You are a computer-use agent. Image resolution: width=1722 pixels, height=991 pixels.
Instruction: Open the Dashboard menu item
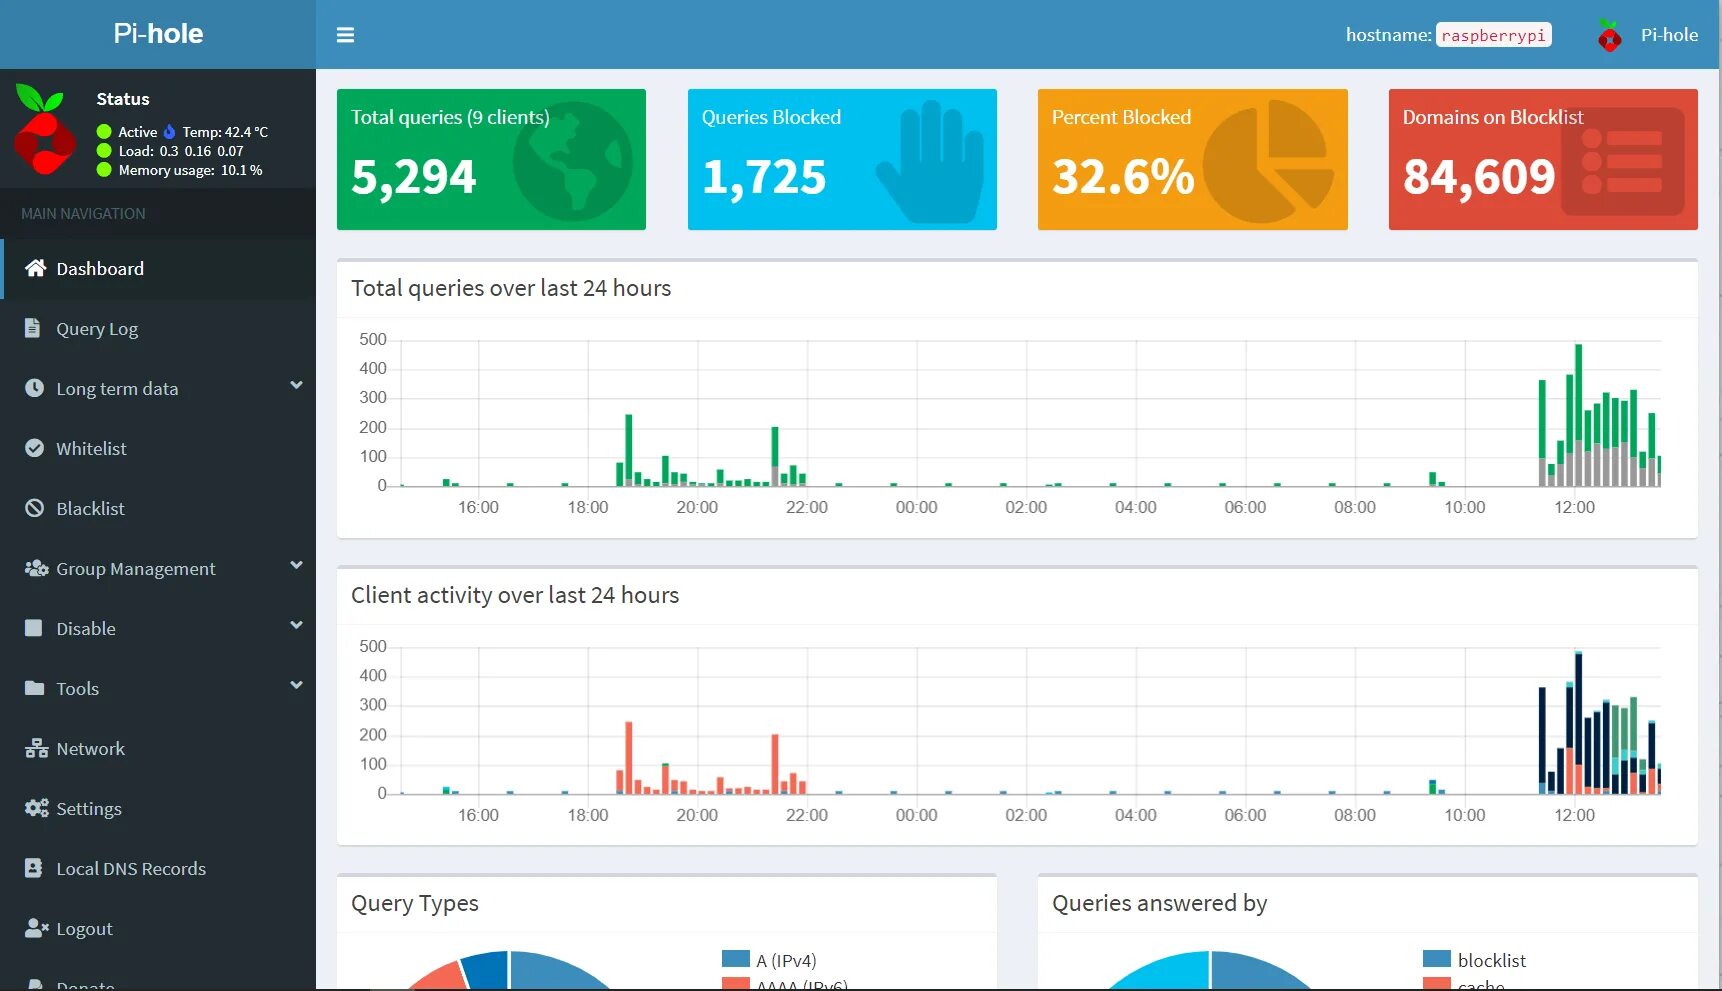[x=158, y=268]
